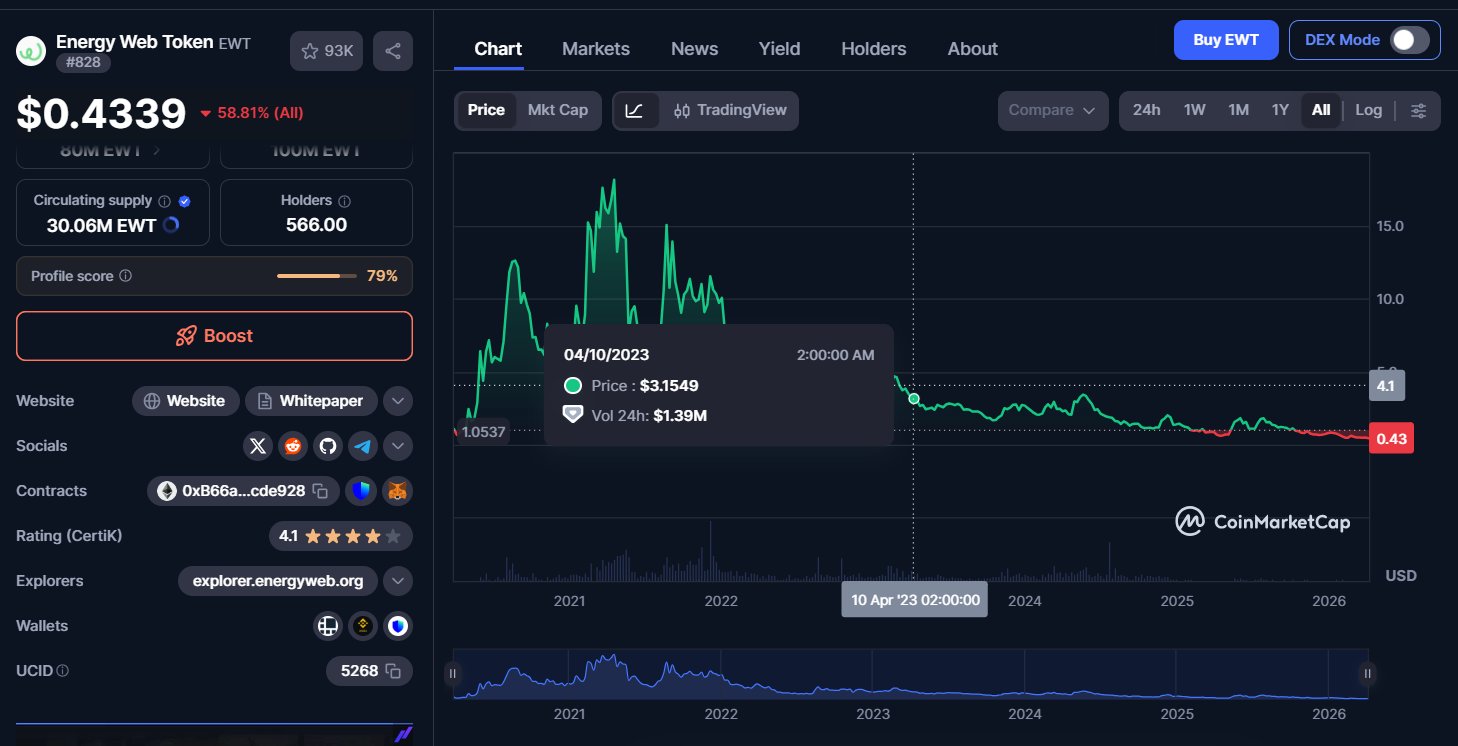Image resolution: width=1458 pixels, height=746 pixels.
Task: Switch to the Markets tab
Action: pyautogui.click(x=596, y=49)
